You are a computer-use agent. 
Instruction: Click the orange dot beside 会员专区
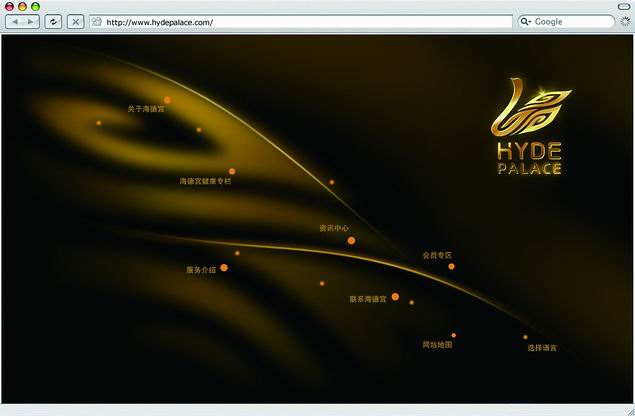[x=451, y=266]
